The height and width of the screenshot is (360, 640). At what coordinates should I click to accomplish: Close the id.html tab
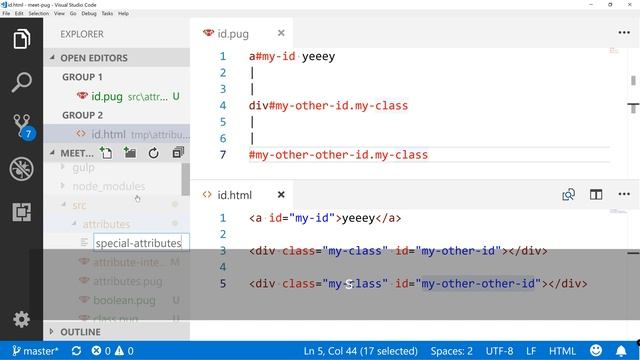click(281, 195)
